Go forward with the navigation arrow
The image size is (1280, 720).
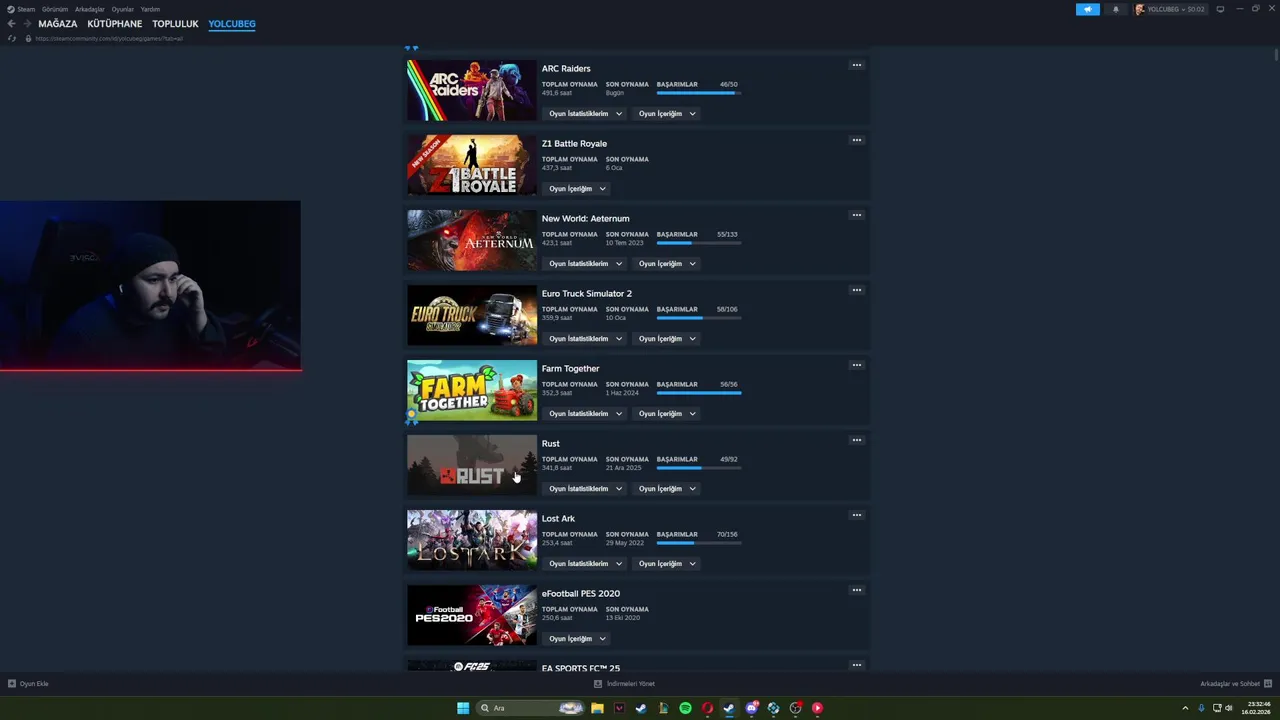tap(27, 23)
